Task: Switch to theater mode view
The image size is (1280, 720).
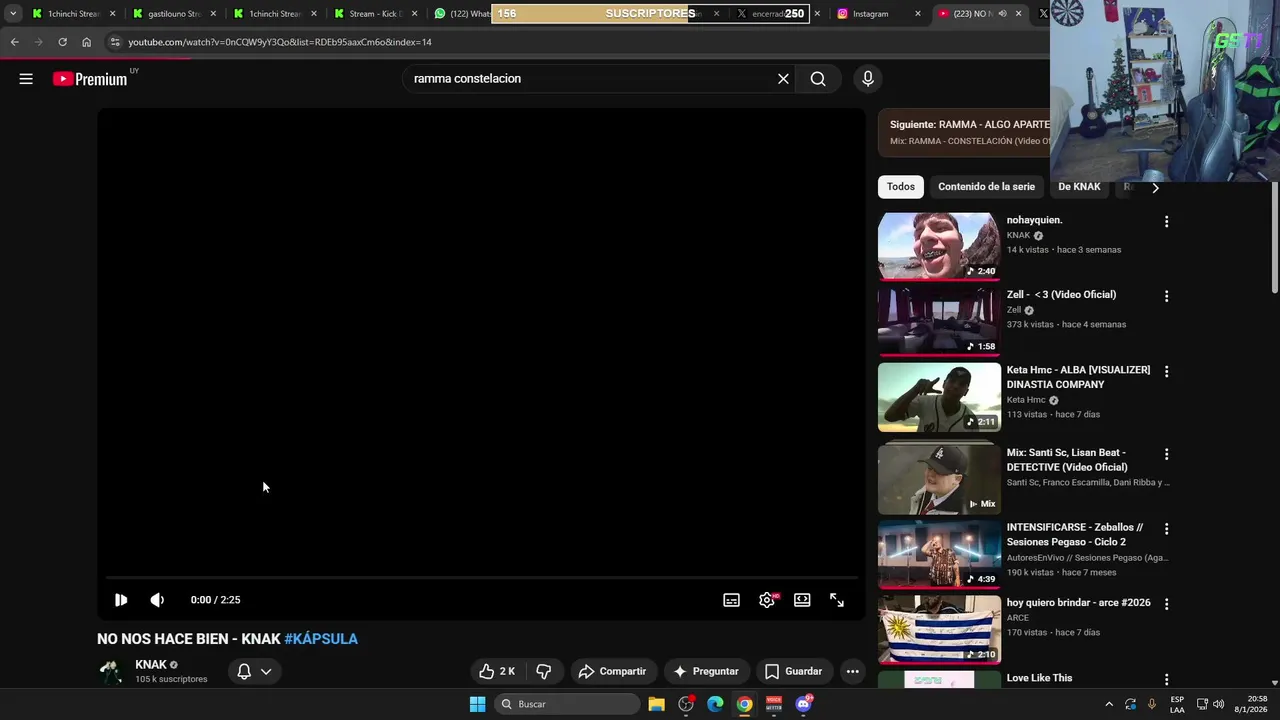Action: point(802,600)
